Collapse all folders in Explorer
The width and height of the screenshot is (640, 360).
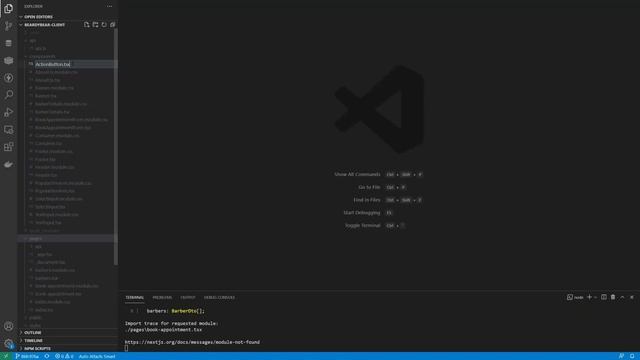coord(113,25)
